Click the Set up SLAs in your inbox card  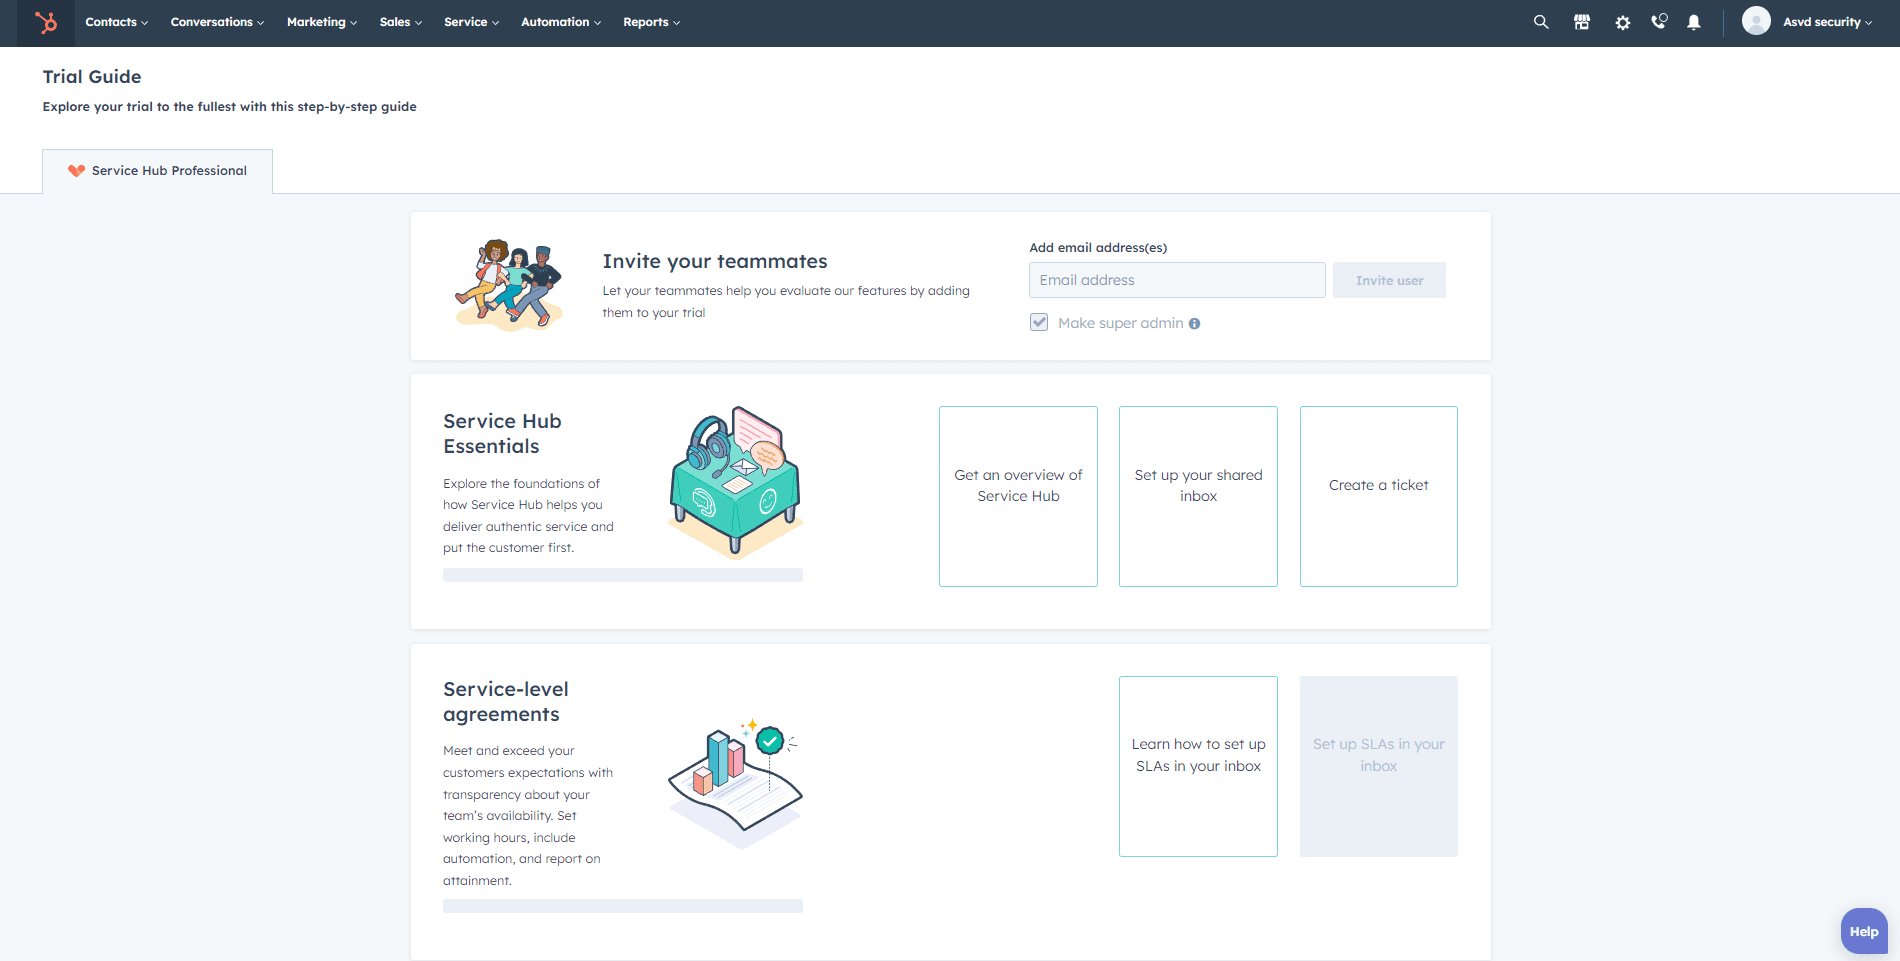coord(1379,766)
